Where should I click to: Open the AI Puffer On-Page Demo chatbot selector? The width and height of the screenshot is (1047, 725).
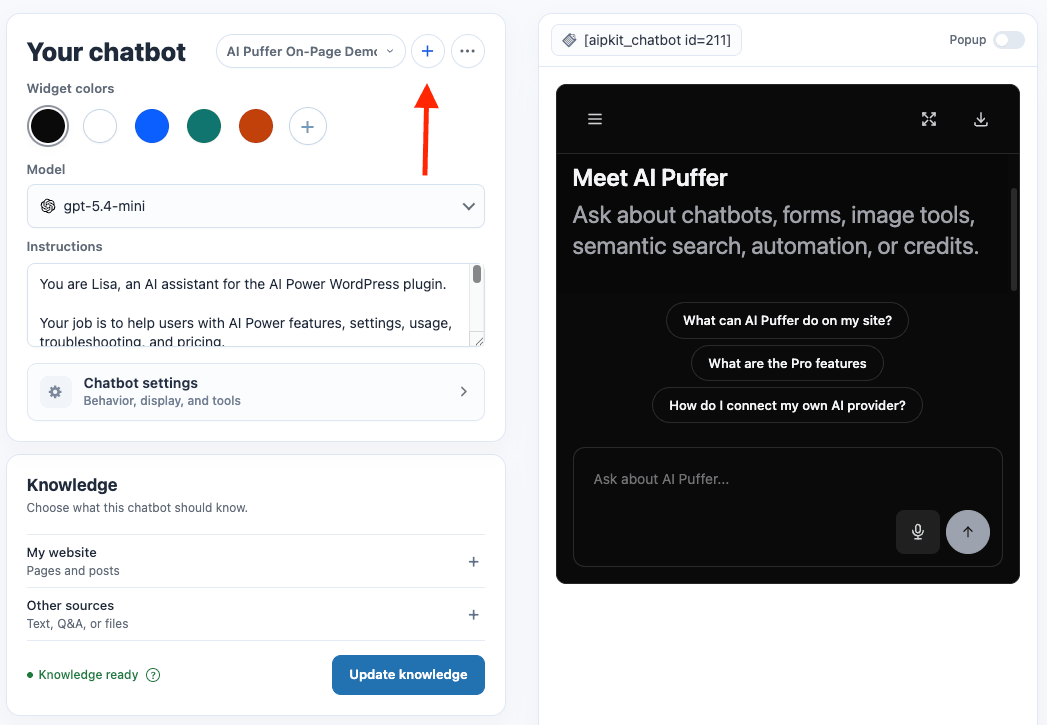tap(310, 51)
